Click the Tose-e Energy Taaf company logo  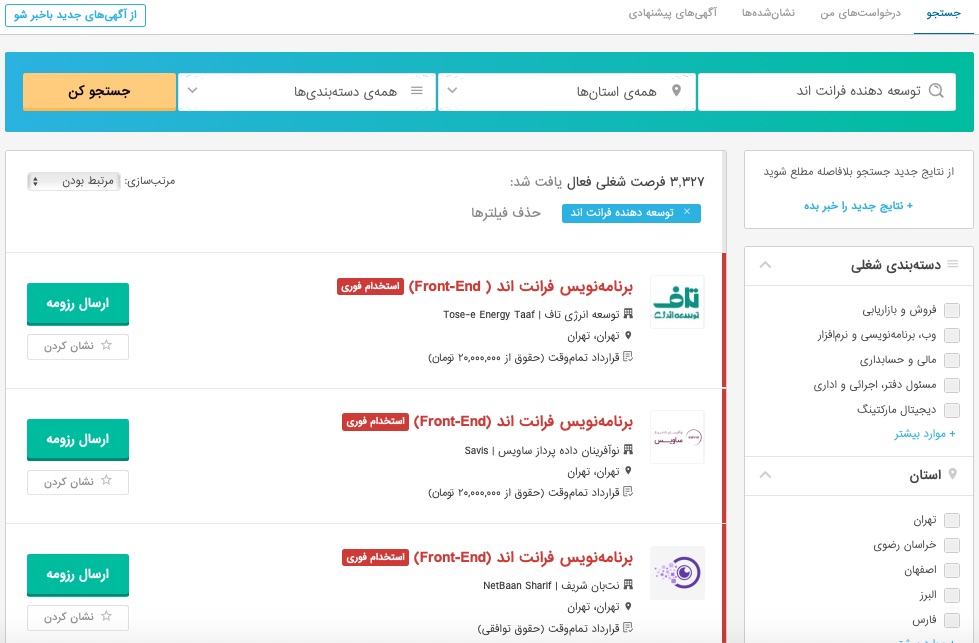(677, 302)
